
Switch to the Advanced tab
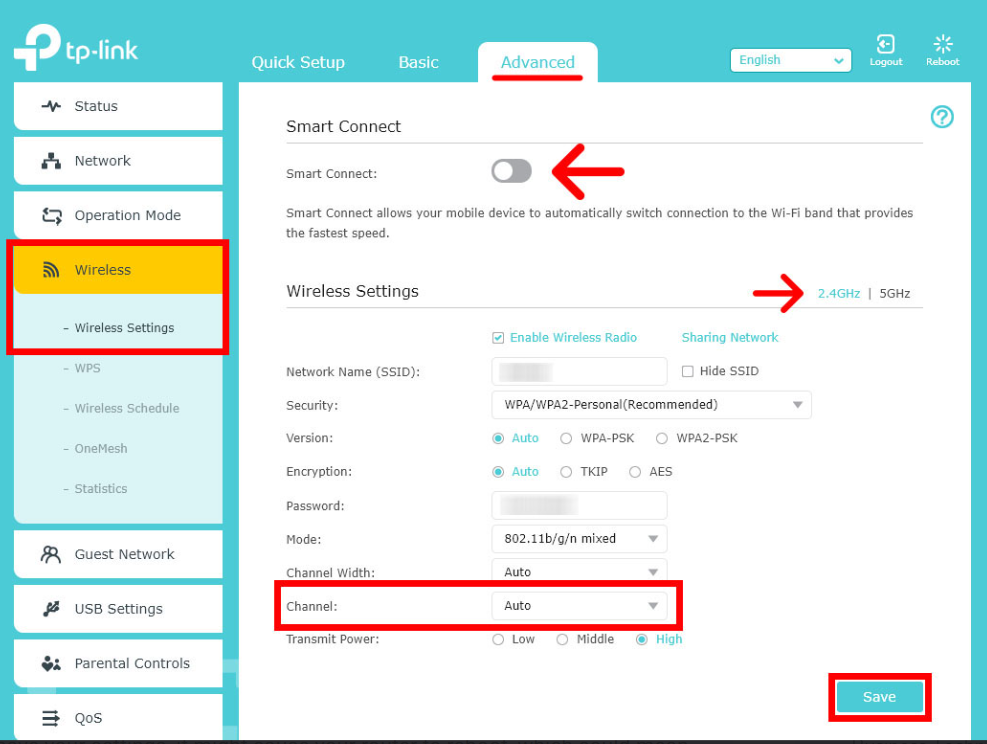click(537, 62)
